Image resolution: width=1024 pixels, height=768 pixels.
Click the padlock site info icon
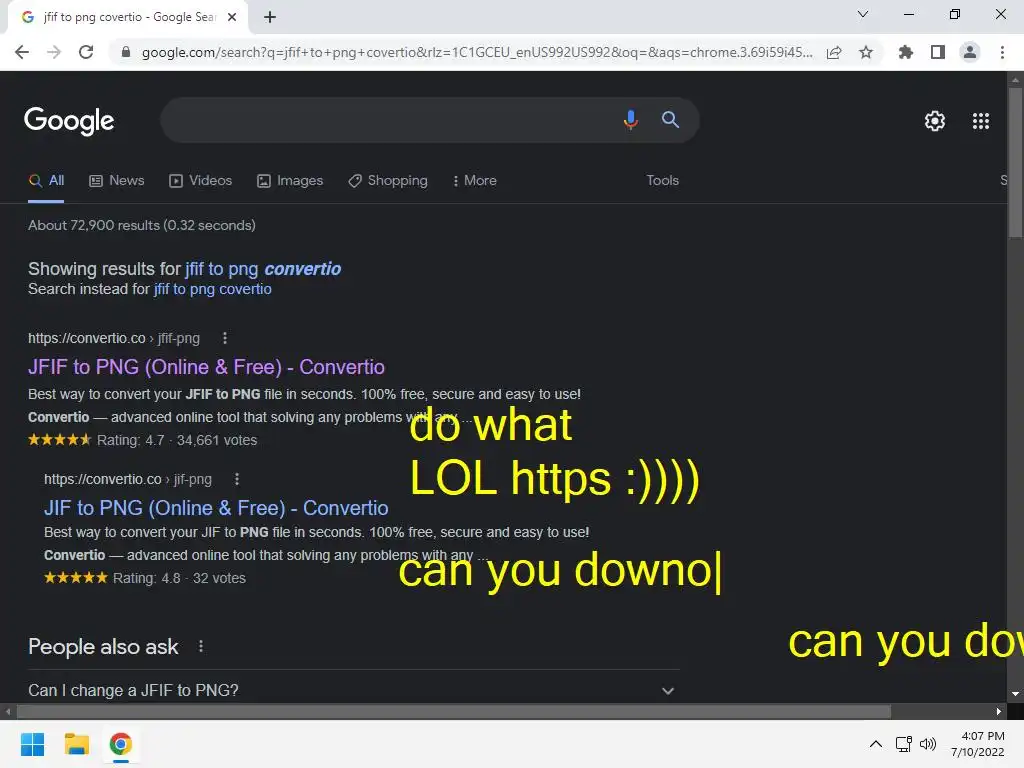click(x=126, y=52)
